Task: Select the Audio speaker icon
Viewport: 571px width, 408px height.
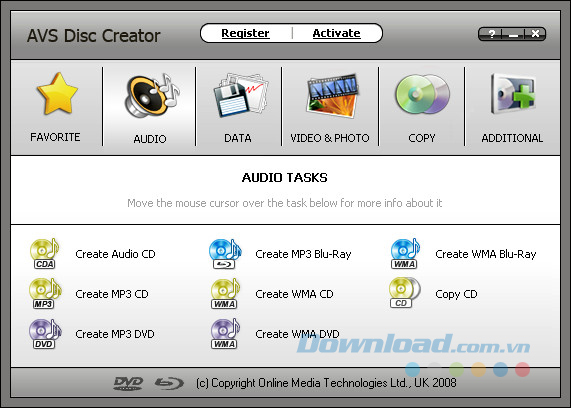Action: 152,95
